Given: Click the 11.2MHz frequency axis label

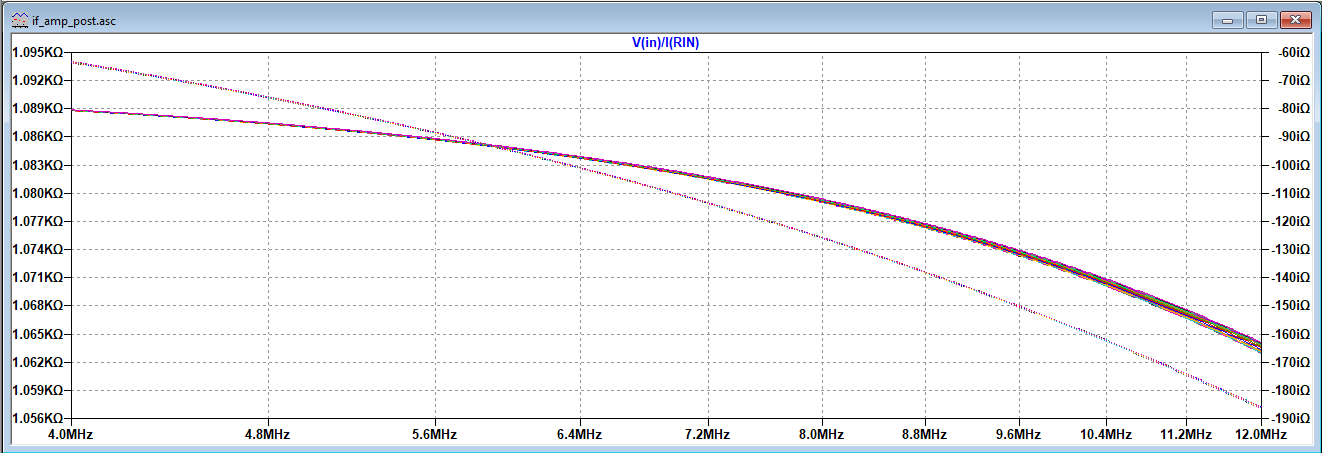Looking at the screenshot, I should (1186, 435).
